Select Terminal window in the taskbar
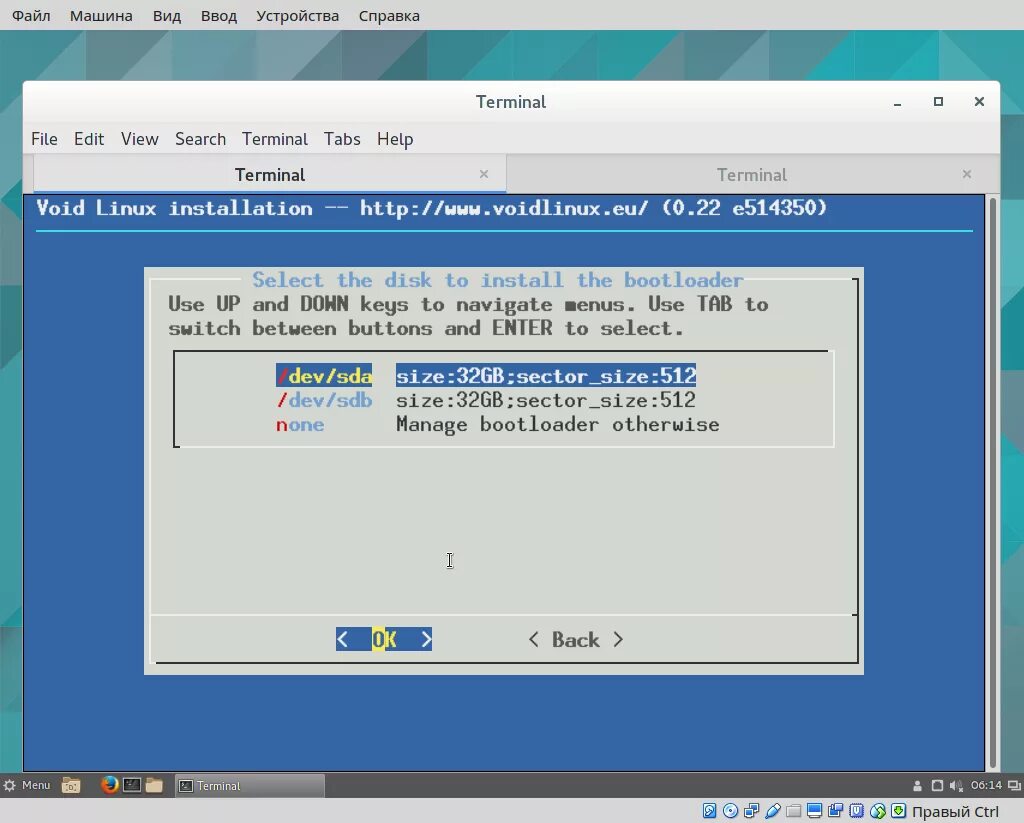 click(249, 786)
